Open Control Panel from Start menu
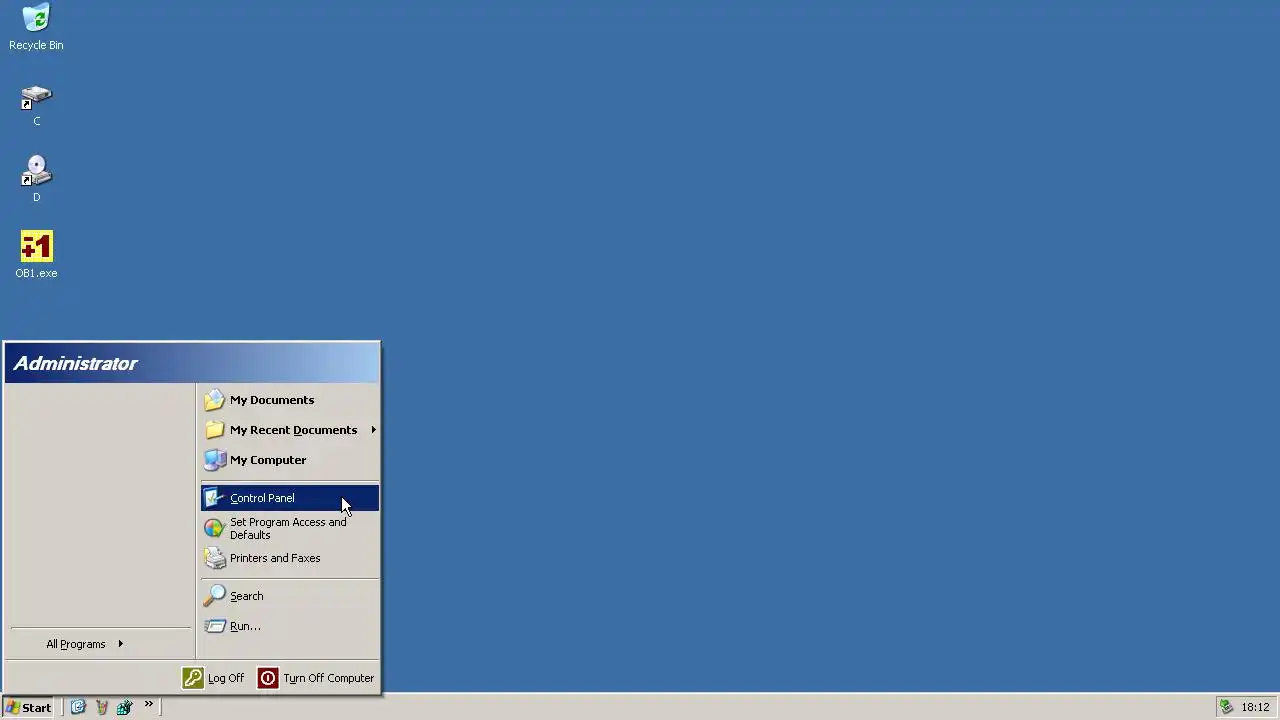 click(x=290, y=498)
